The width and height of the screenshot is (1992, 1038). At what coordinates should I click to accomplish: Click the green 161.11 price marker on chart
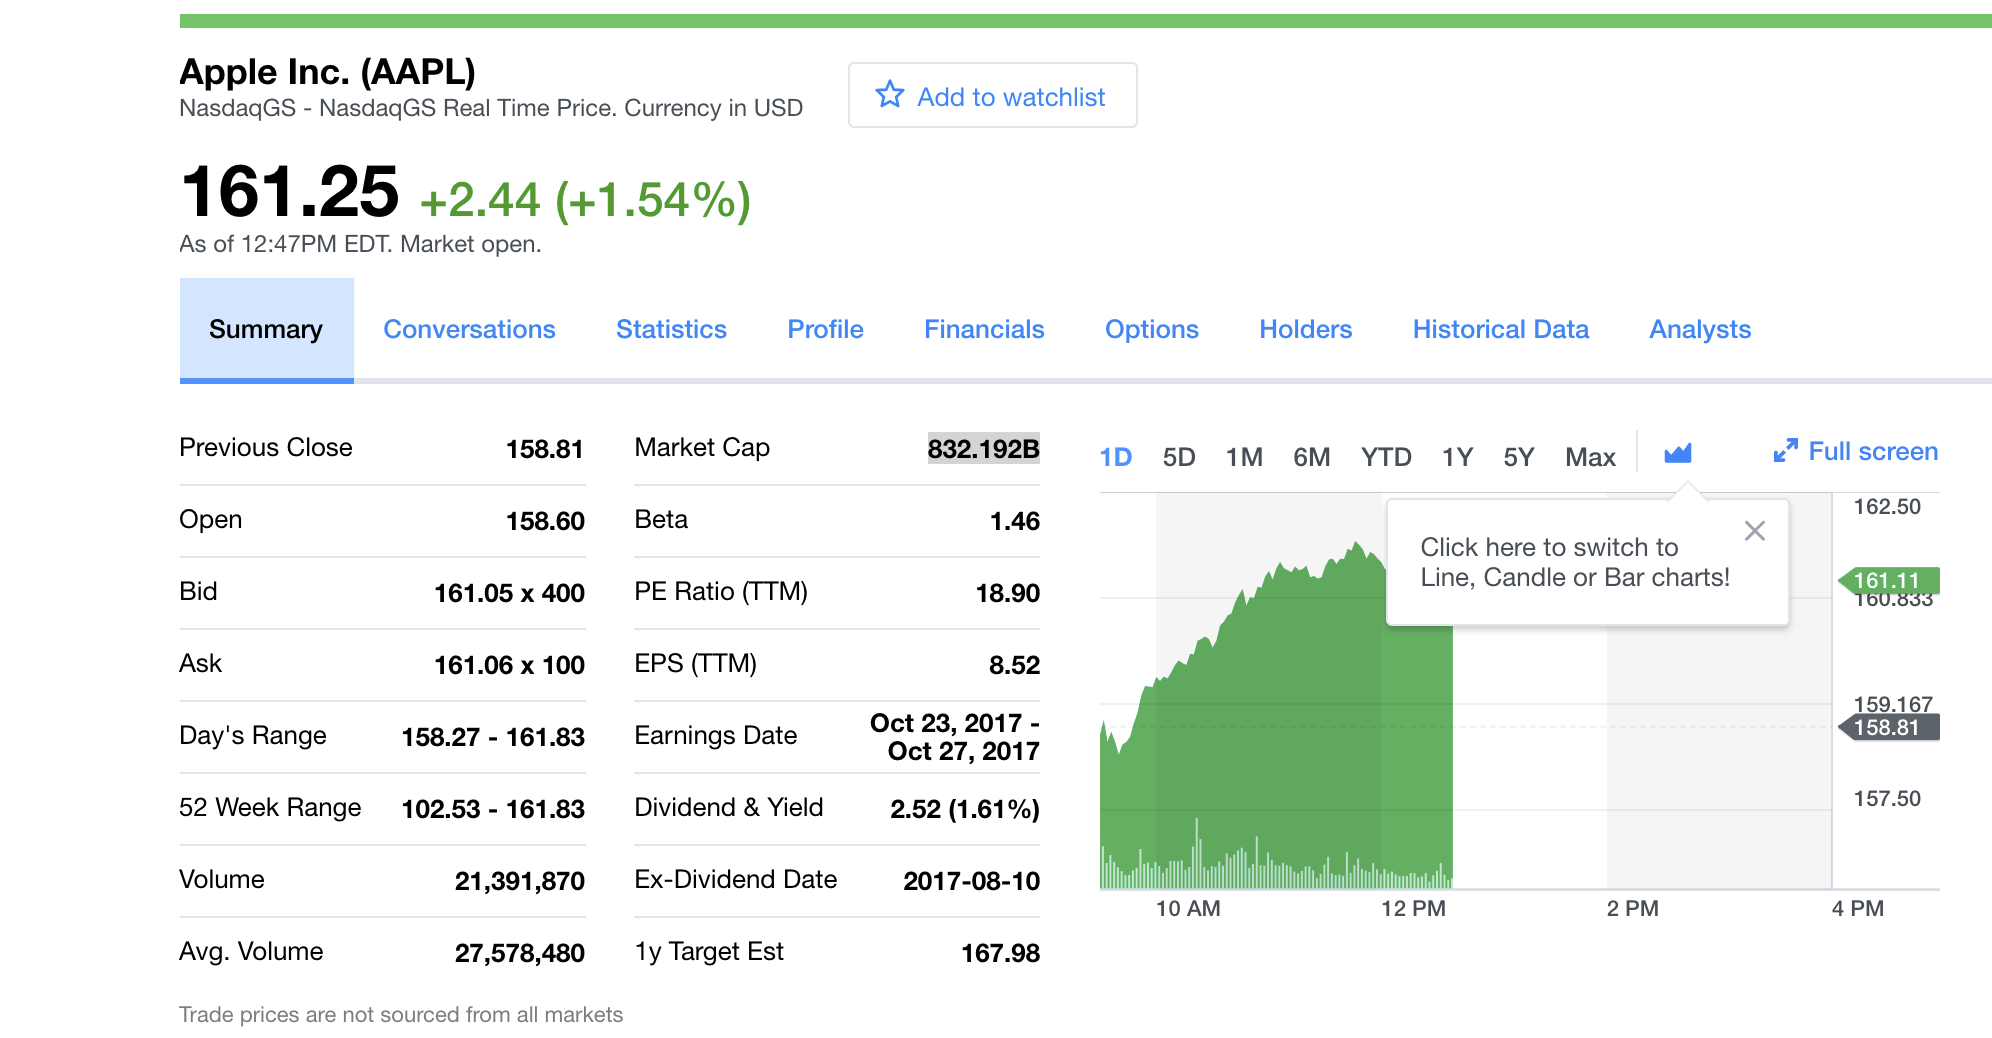click(1888, 580)
